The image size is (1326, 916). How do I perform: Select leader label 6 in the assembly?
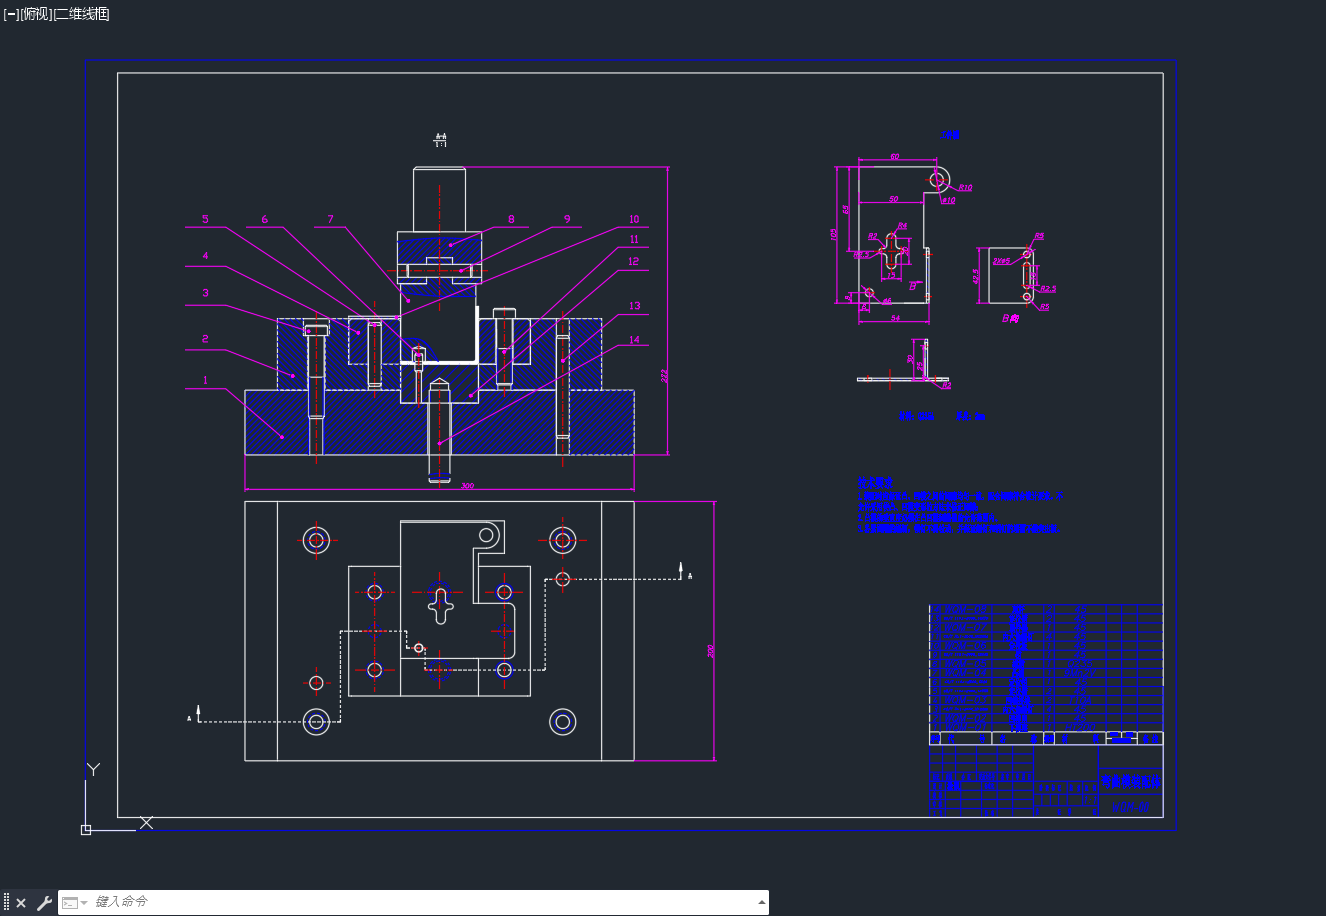(x=265, y=220)
